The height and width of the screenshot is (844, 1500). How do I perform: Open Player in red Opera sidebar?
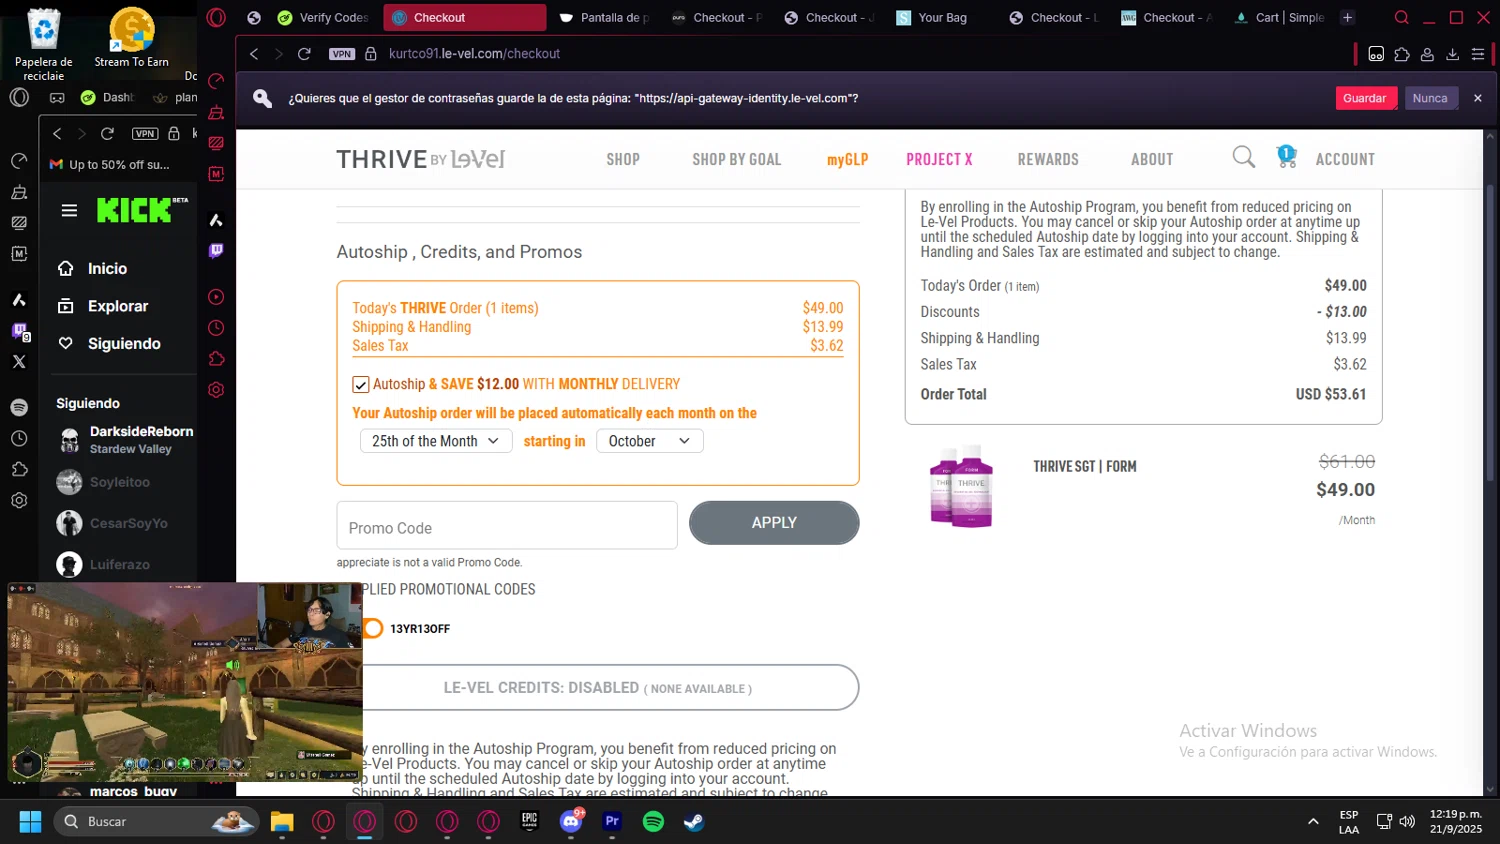click(216, 297)
